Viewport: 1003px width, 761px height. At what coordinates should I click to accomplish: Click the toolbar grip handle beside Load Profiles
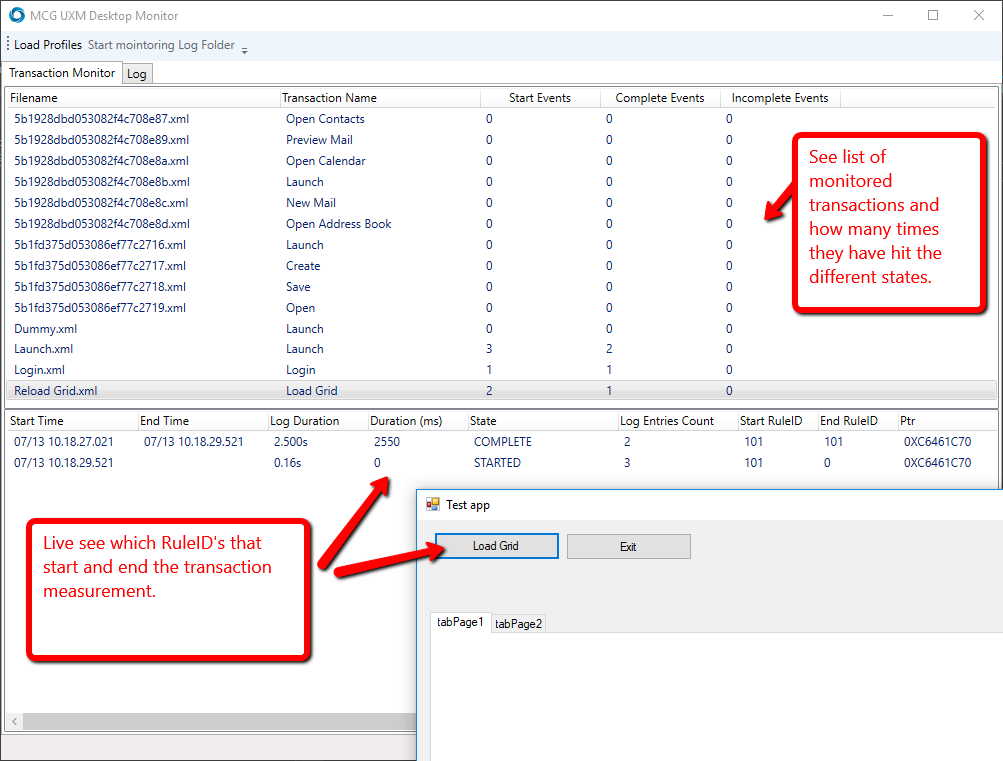click(x=8, y=45)
